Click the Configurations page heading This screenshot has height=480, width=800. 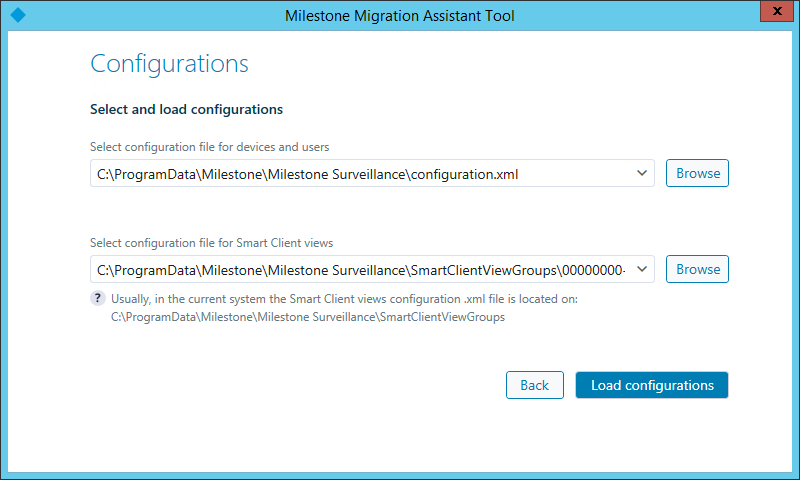tap(169, 64)
